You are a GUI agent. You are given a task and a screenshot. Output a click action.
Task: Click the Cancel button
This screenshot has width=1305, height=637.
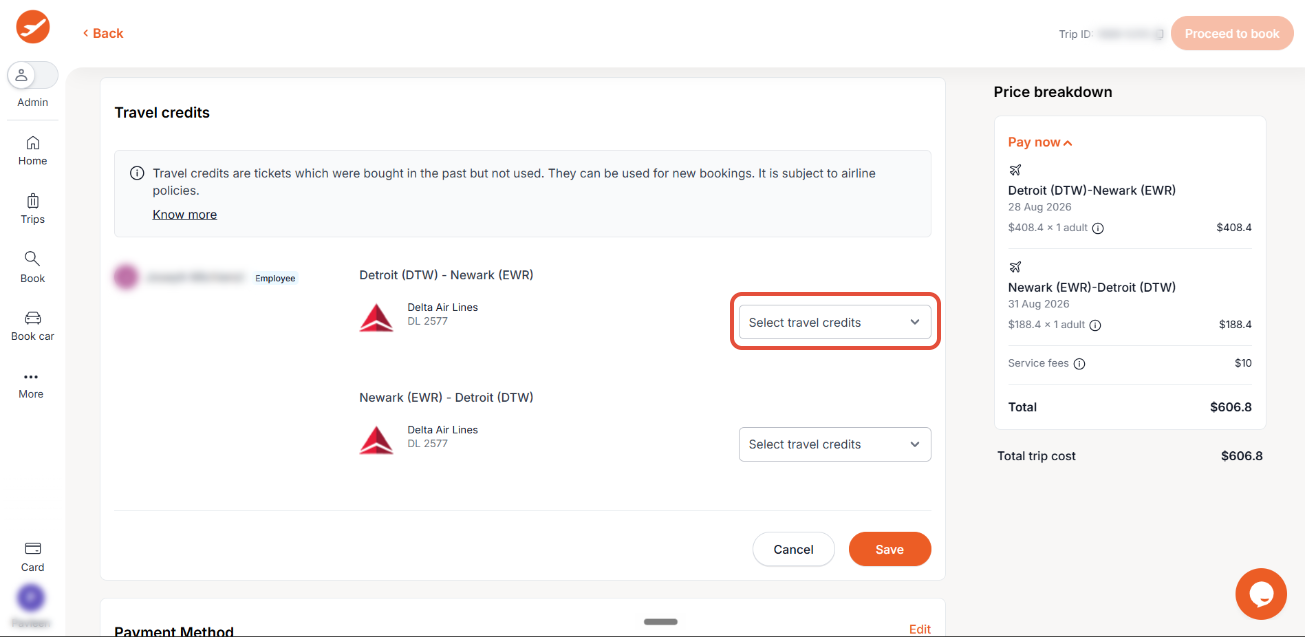(x=793, y=549)
